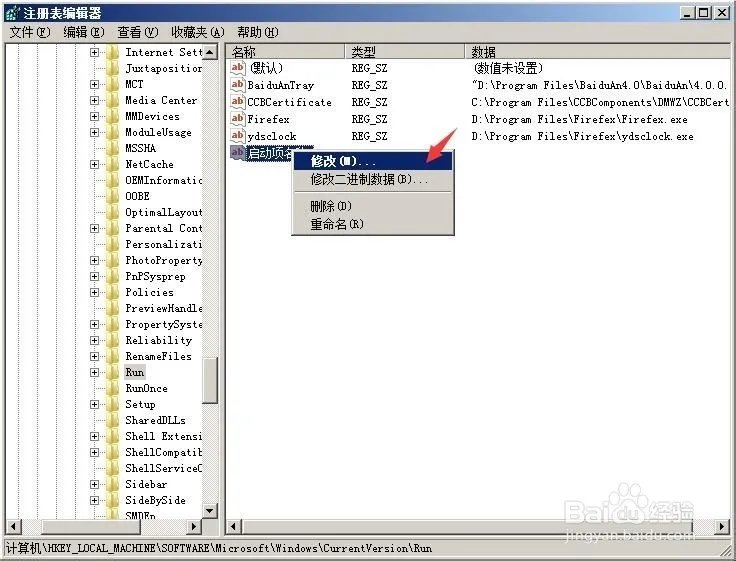This screenshot has height=561, width=736.
Task: Click the Firefex string value icon
Action: coord(238,118)
